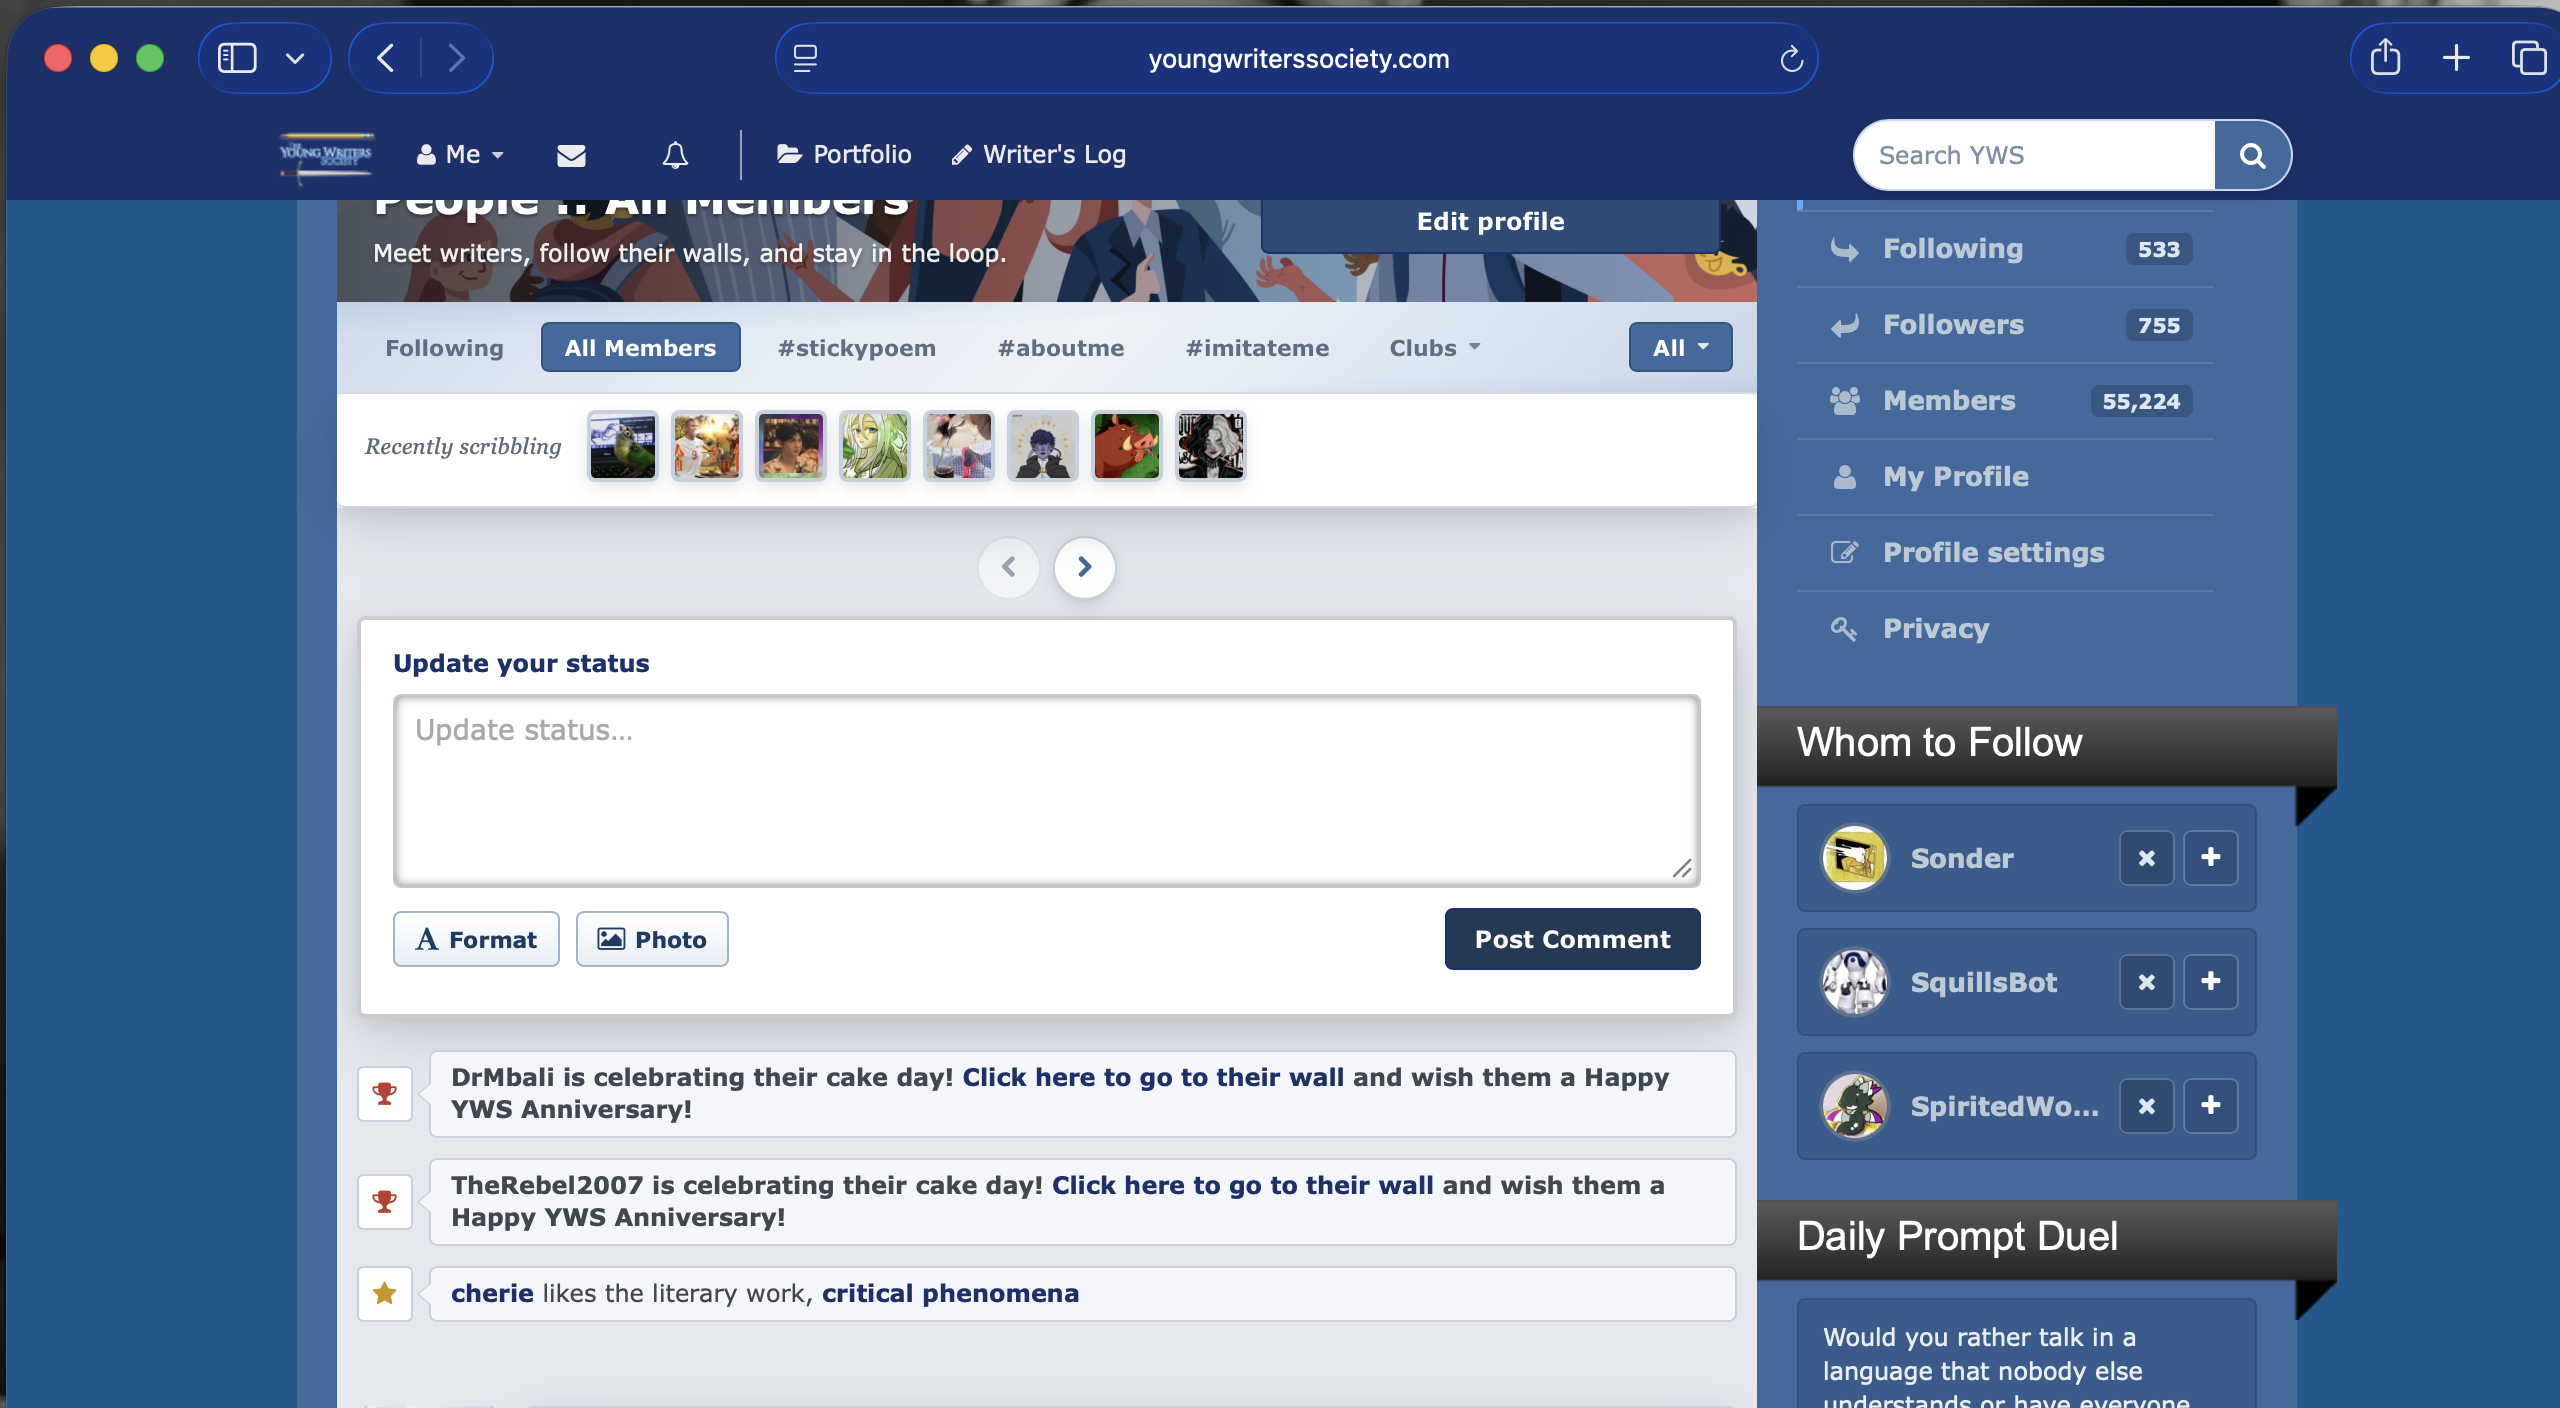The width and height of the screenshot is (2560, 1408).
Task: Click into the Update status text area
Action: [x=1046, y=790]
